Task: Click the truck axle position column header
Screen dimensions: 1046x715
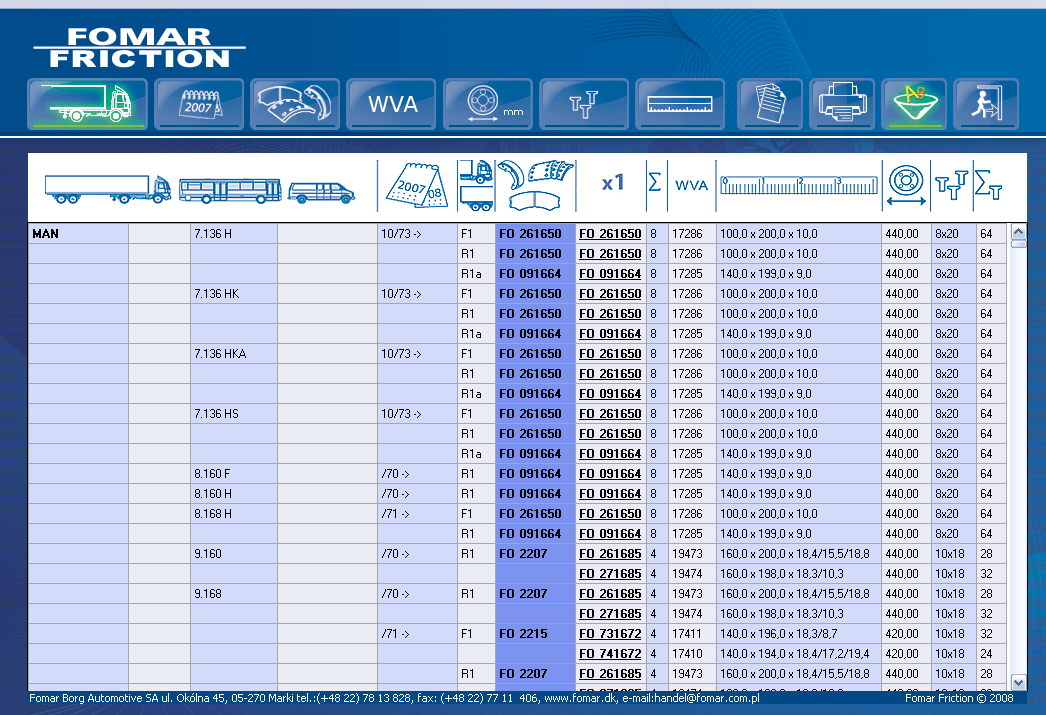Action: tap(476, 185)
